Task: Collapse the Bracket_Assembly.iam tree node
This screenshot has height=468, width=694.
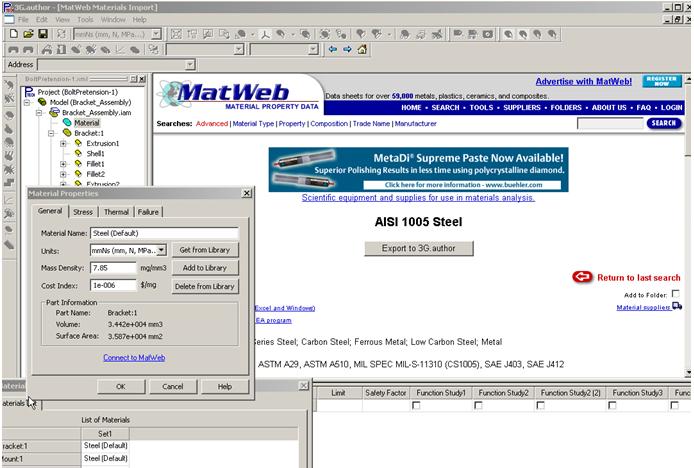Action: tap(39, 112)
